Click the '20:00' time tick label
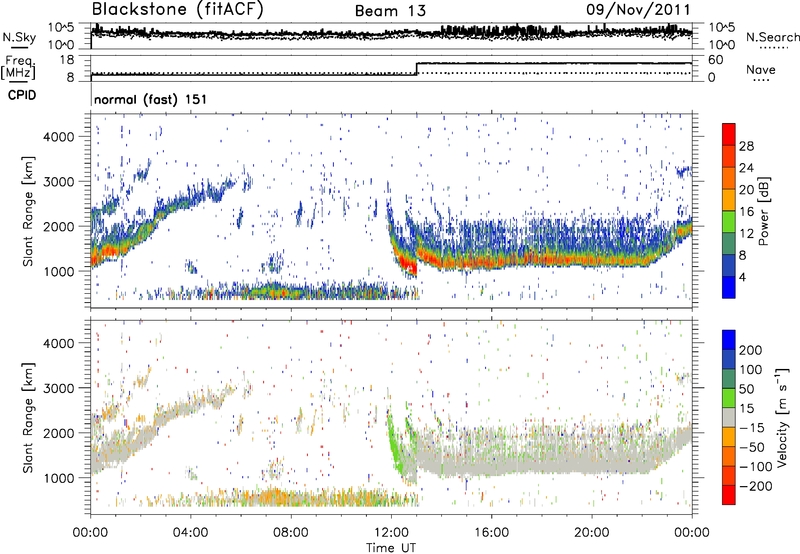Image resolution: width=800 pixels, height=554 pixels. click(x=591, y=533)
